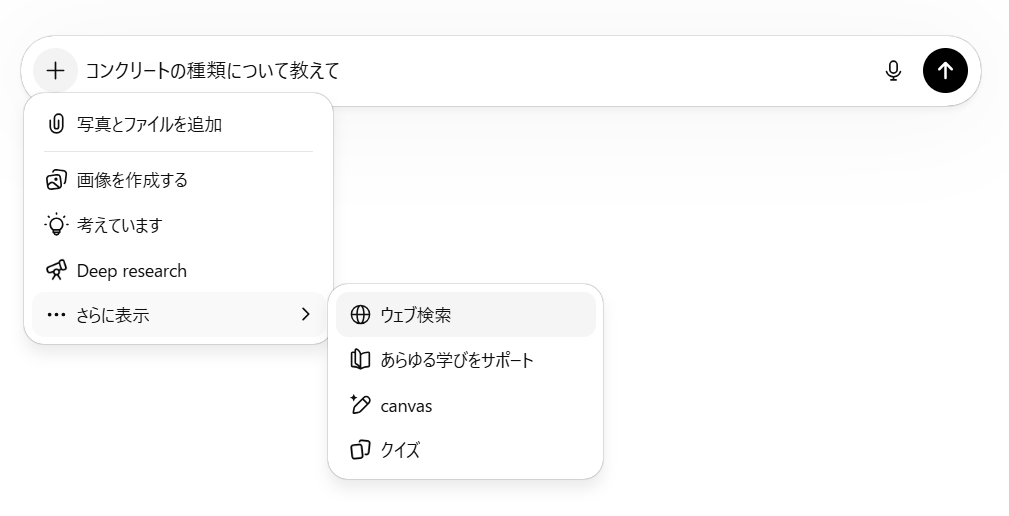The image size is (1009, 516).
Task: Select 写真とファイルを追加 menu item
Action: coord(150,125)
